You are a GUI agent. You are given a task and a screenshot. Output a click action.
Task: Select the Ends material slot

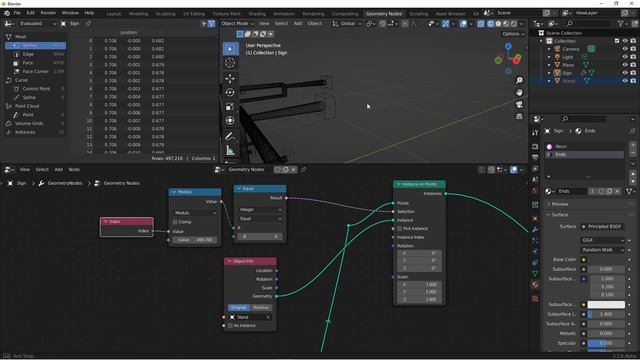[x=584, y=155]
